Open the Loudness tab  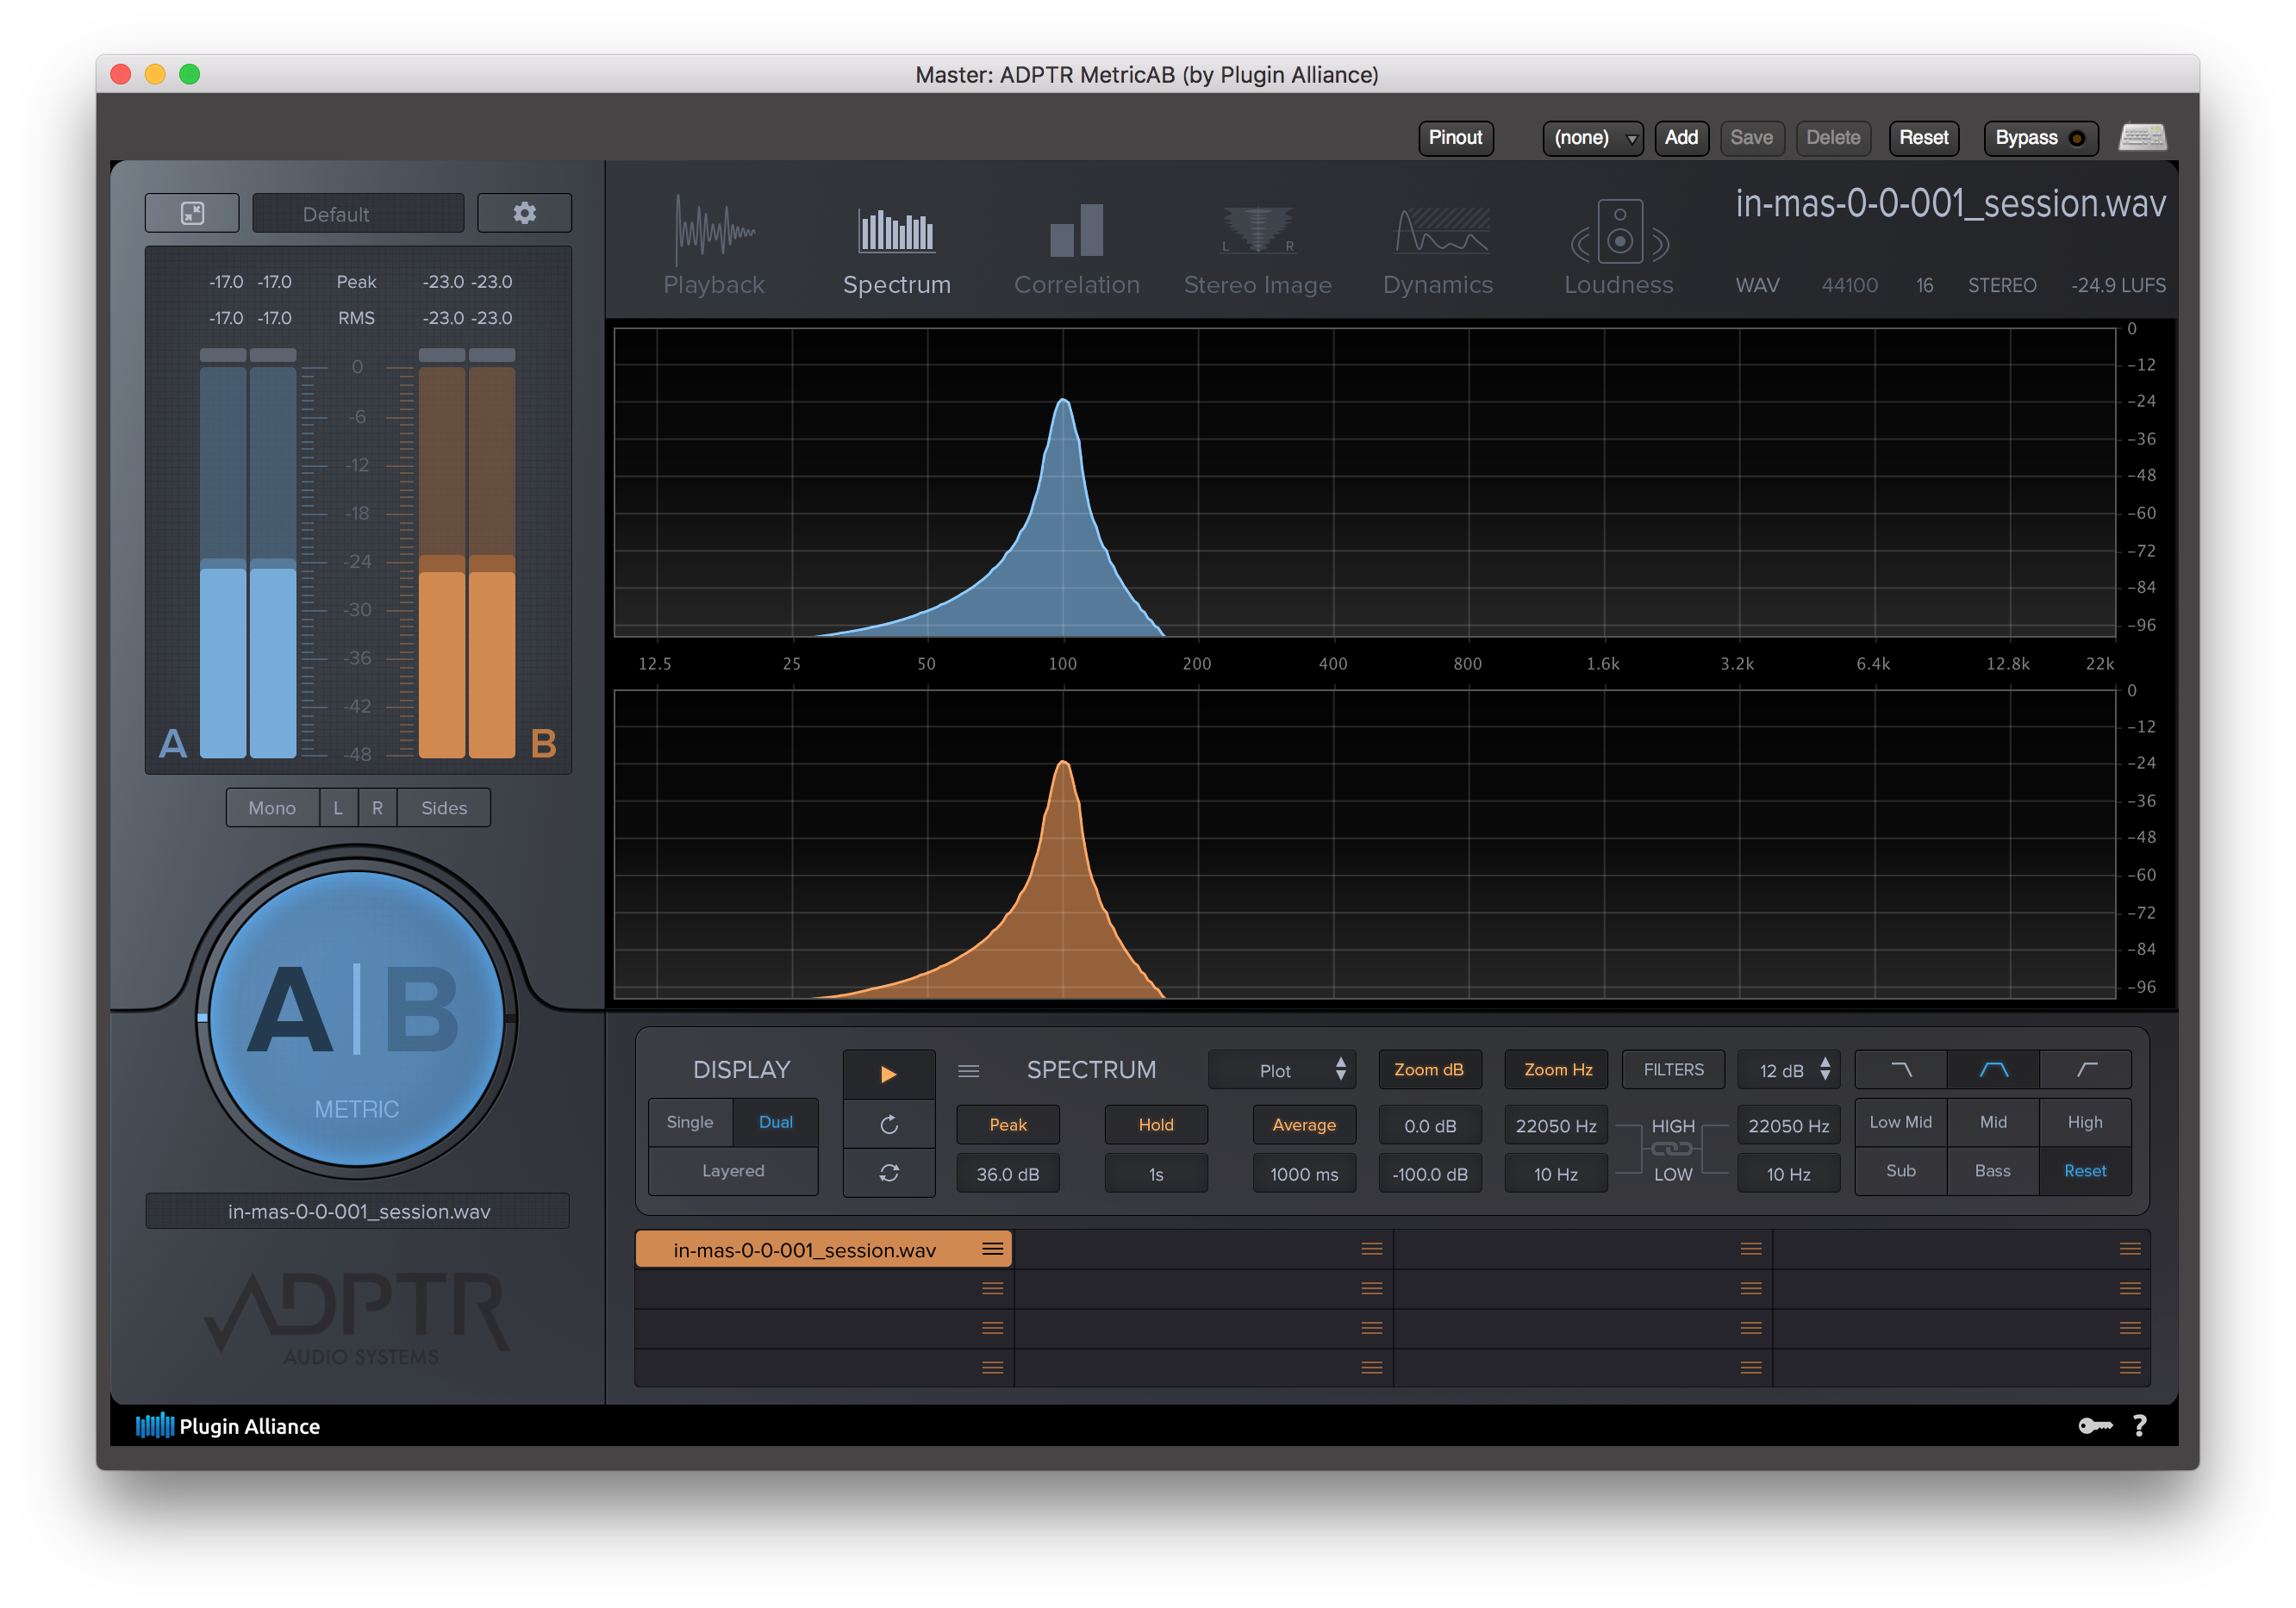[x=1618, y=245]
